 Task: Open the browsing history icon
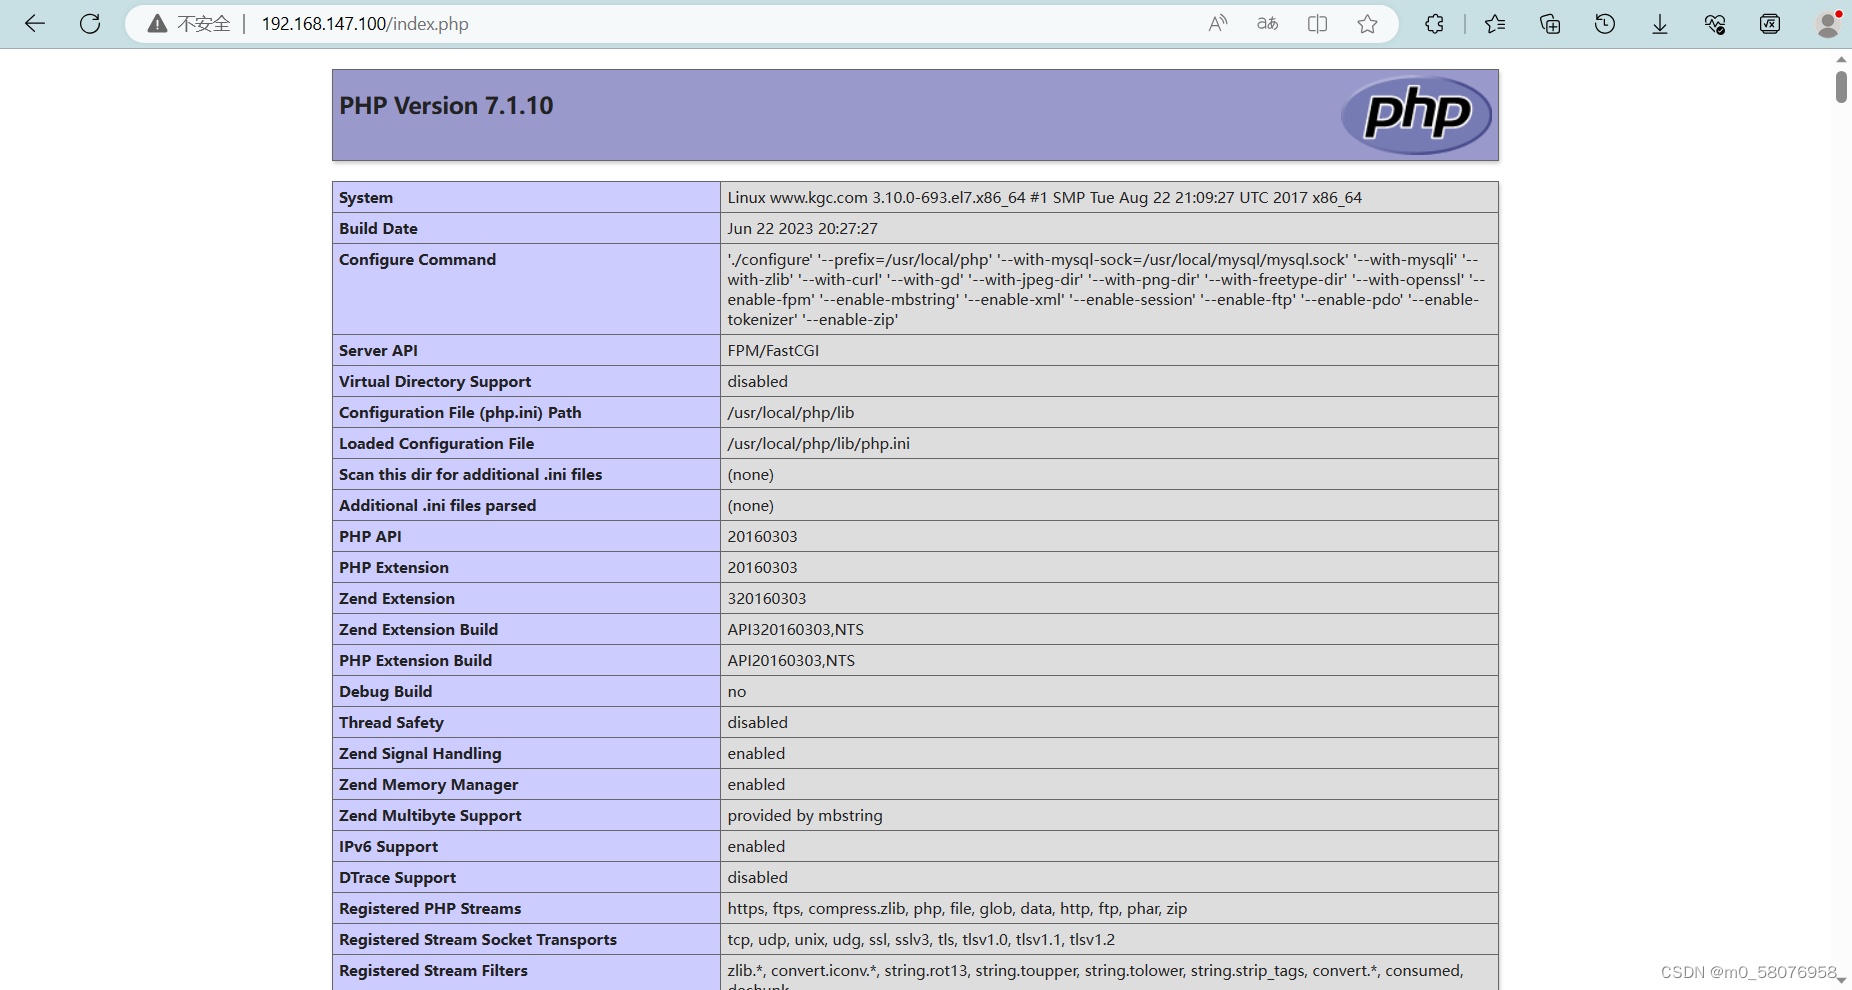coord(1605,24)
